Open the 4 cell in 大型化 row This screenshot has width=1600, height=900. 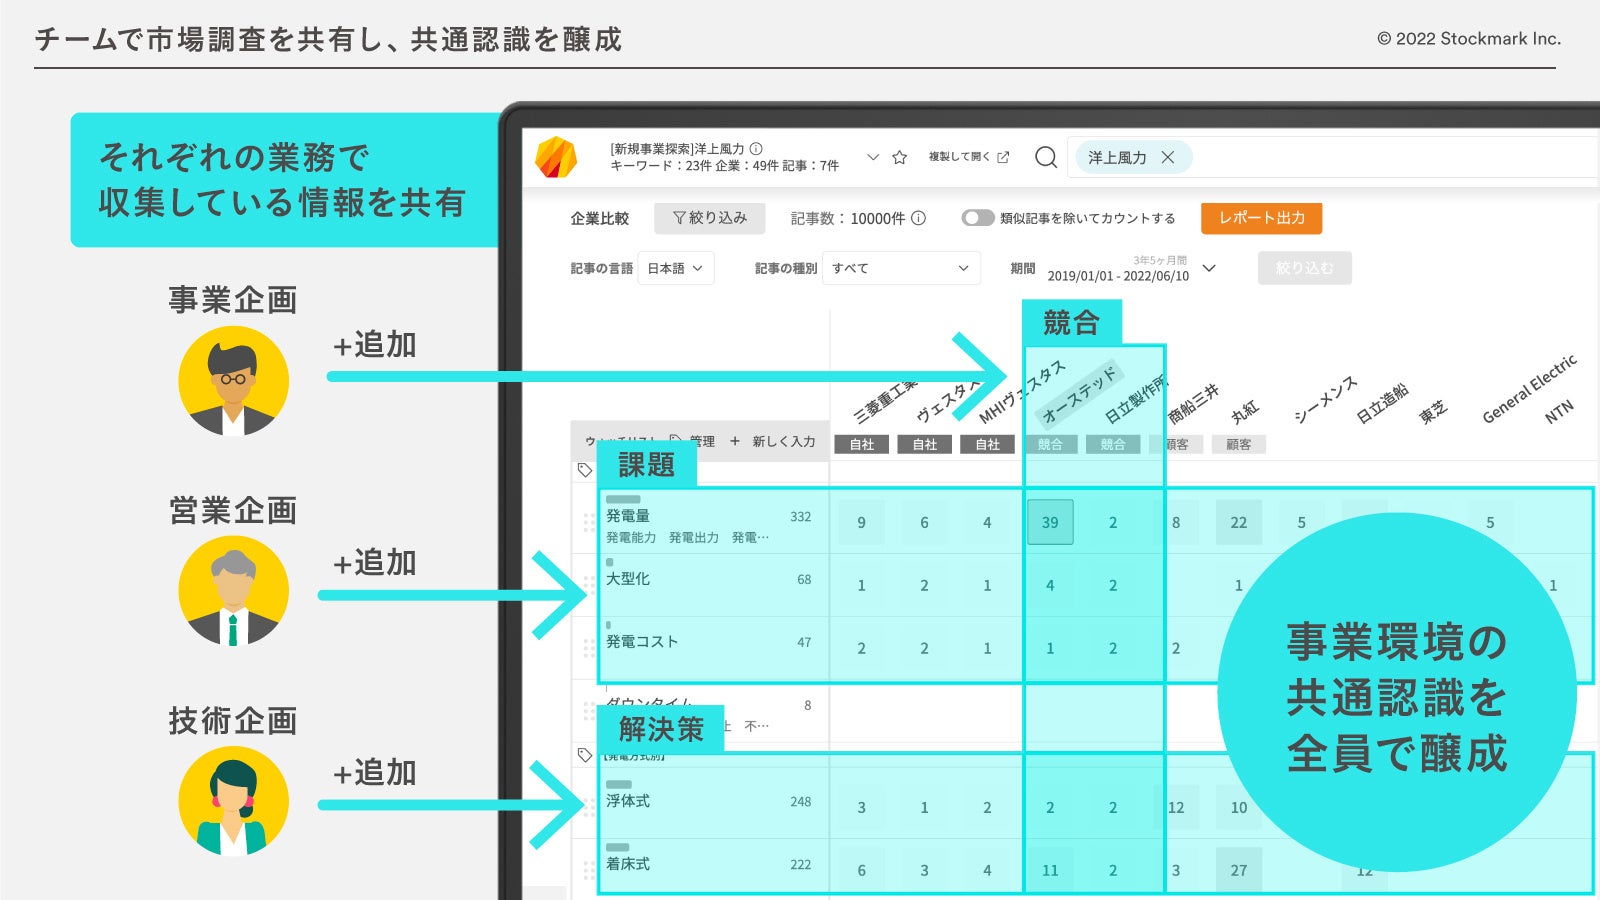pos(1050,585)
